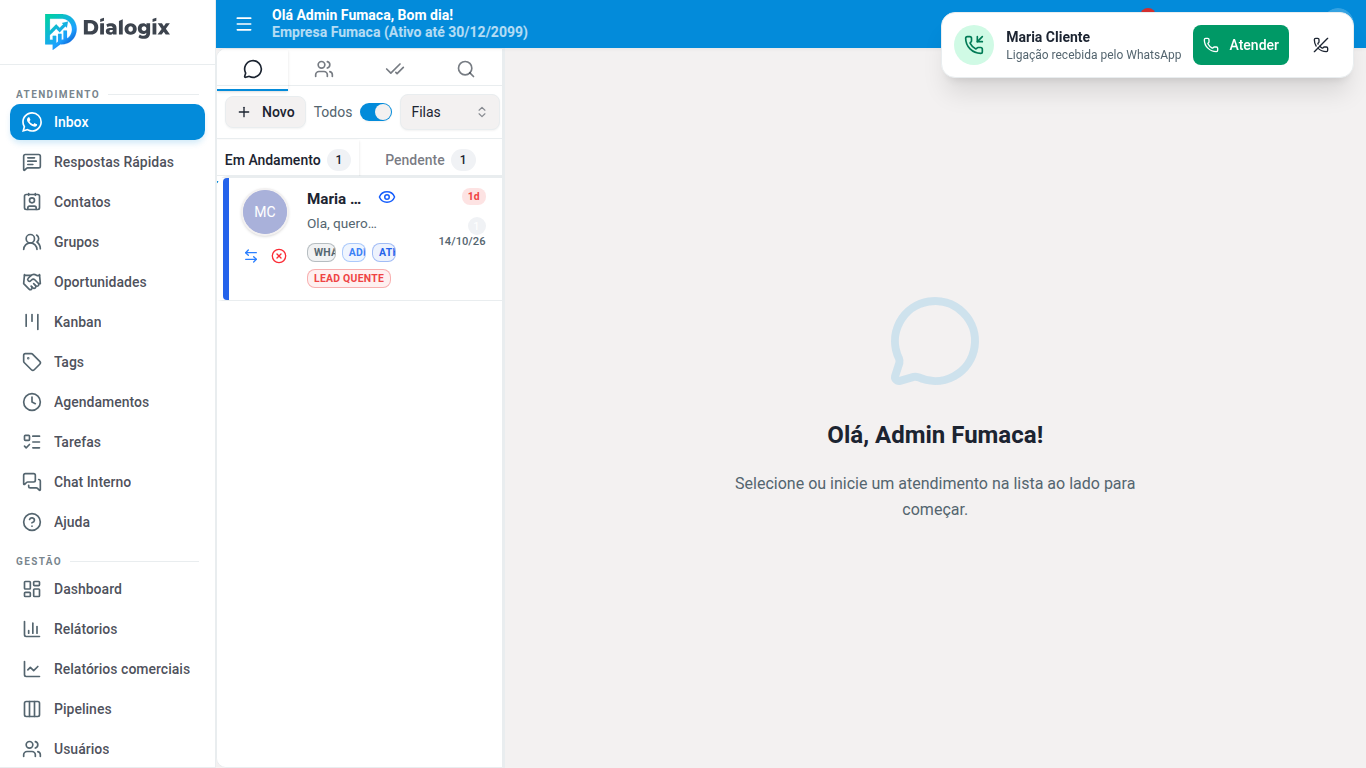Screen dimensions: 1366x768
Task: Answer the call with Atender button
Action: [x=1241, y=45]
